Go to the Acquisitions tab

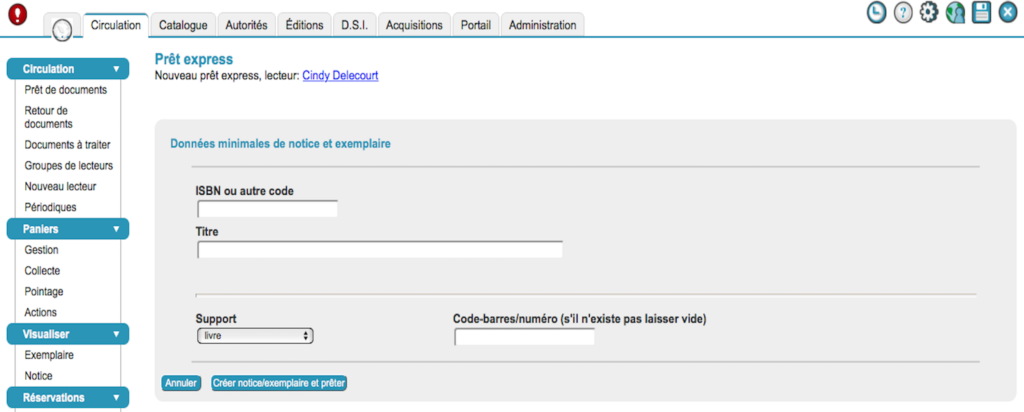[x=414, y=25]
